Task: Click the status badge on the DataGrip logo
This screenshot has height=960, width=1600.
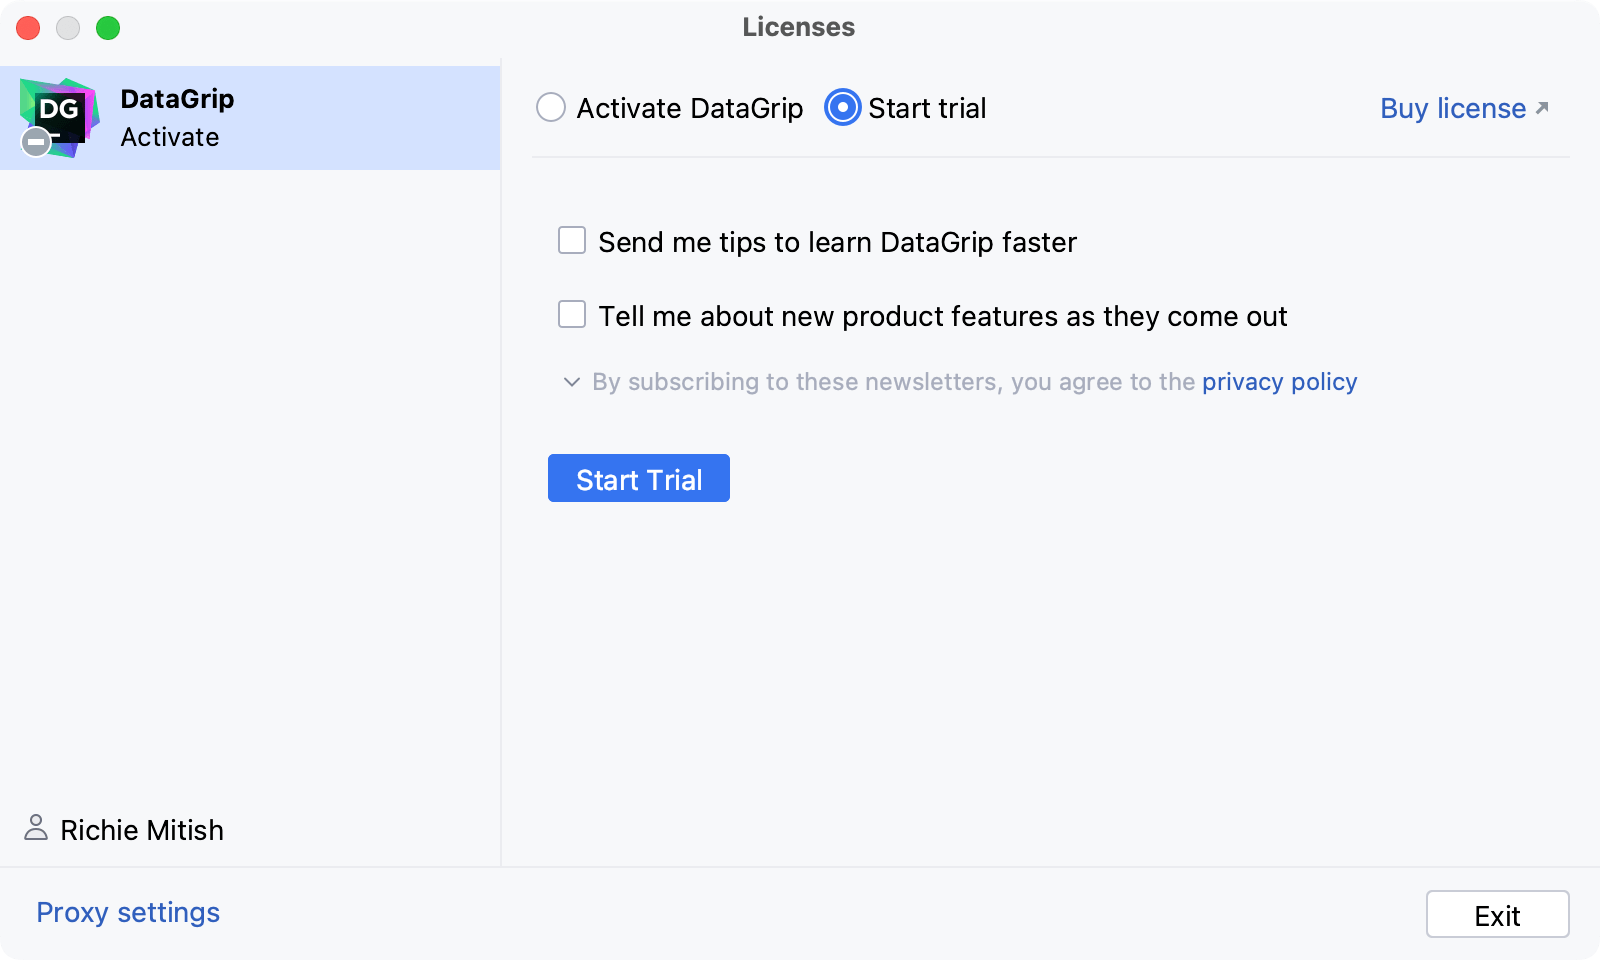Action: [x=35, y=142]
